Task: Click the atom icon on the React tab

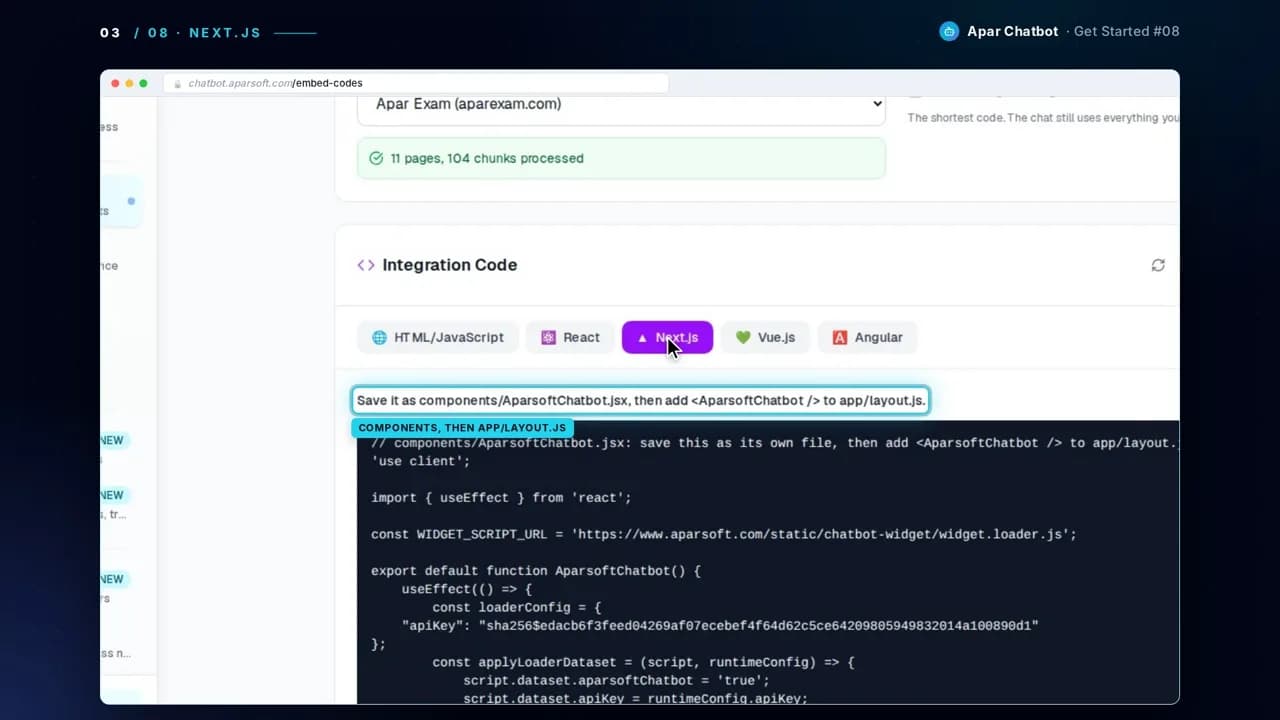Action: click(548, 337)
